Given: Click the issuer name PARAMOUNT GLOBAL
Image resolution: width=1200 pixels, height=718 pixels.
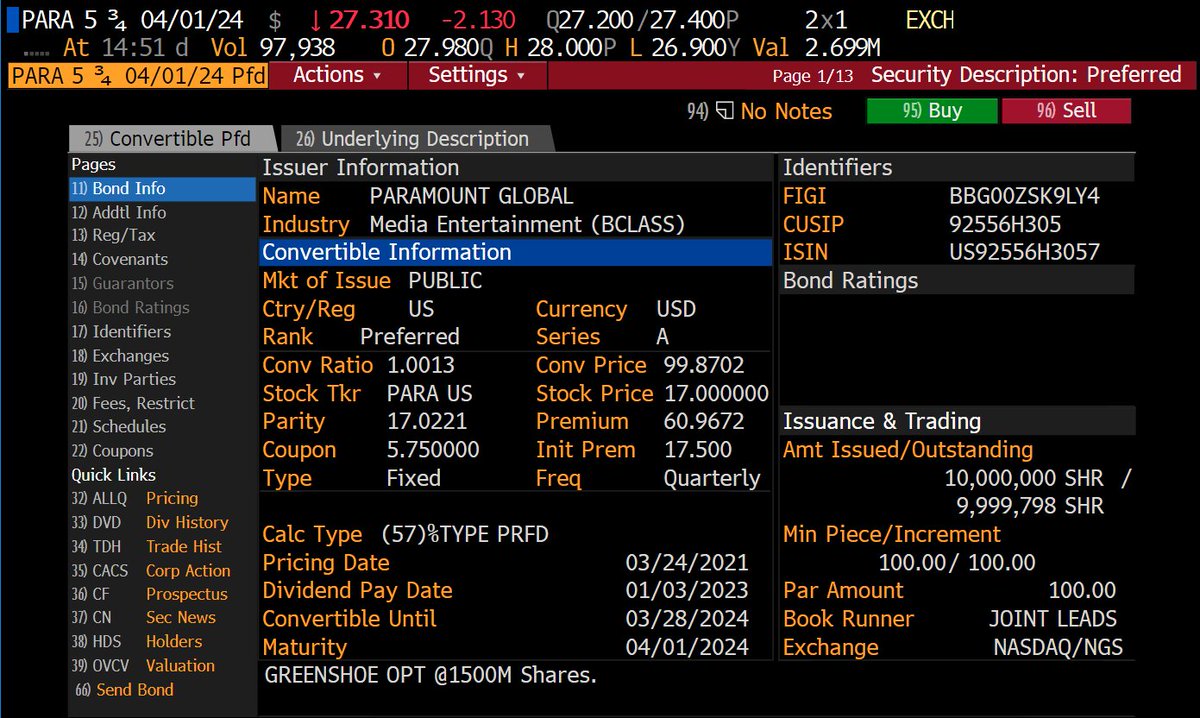Looking at the screenshot, I should click(471, 196).
